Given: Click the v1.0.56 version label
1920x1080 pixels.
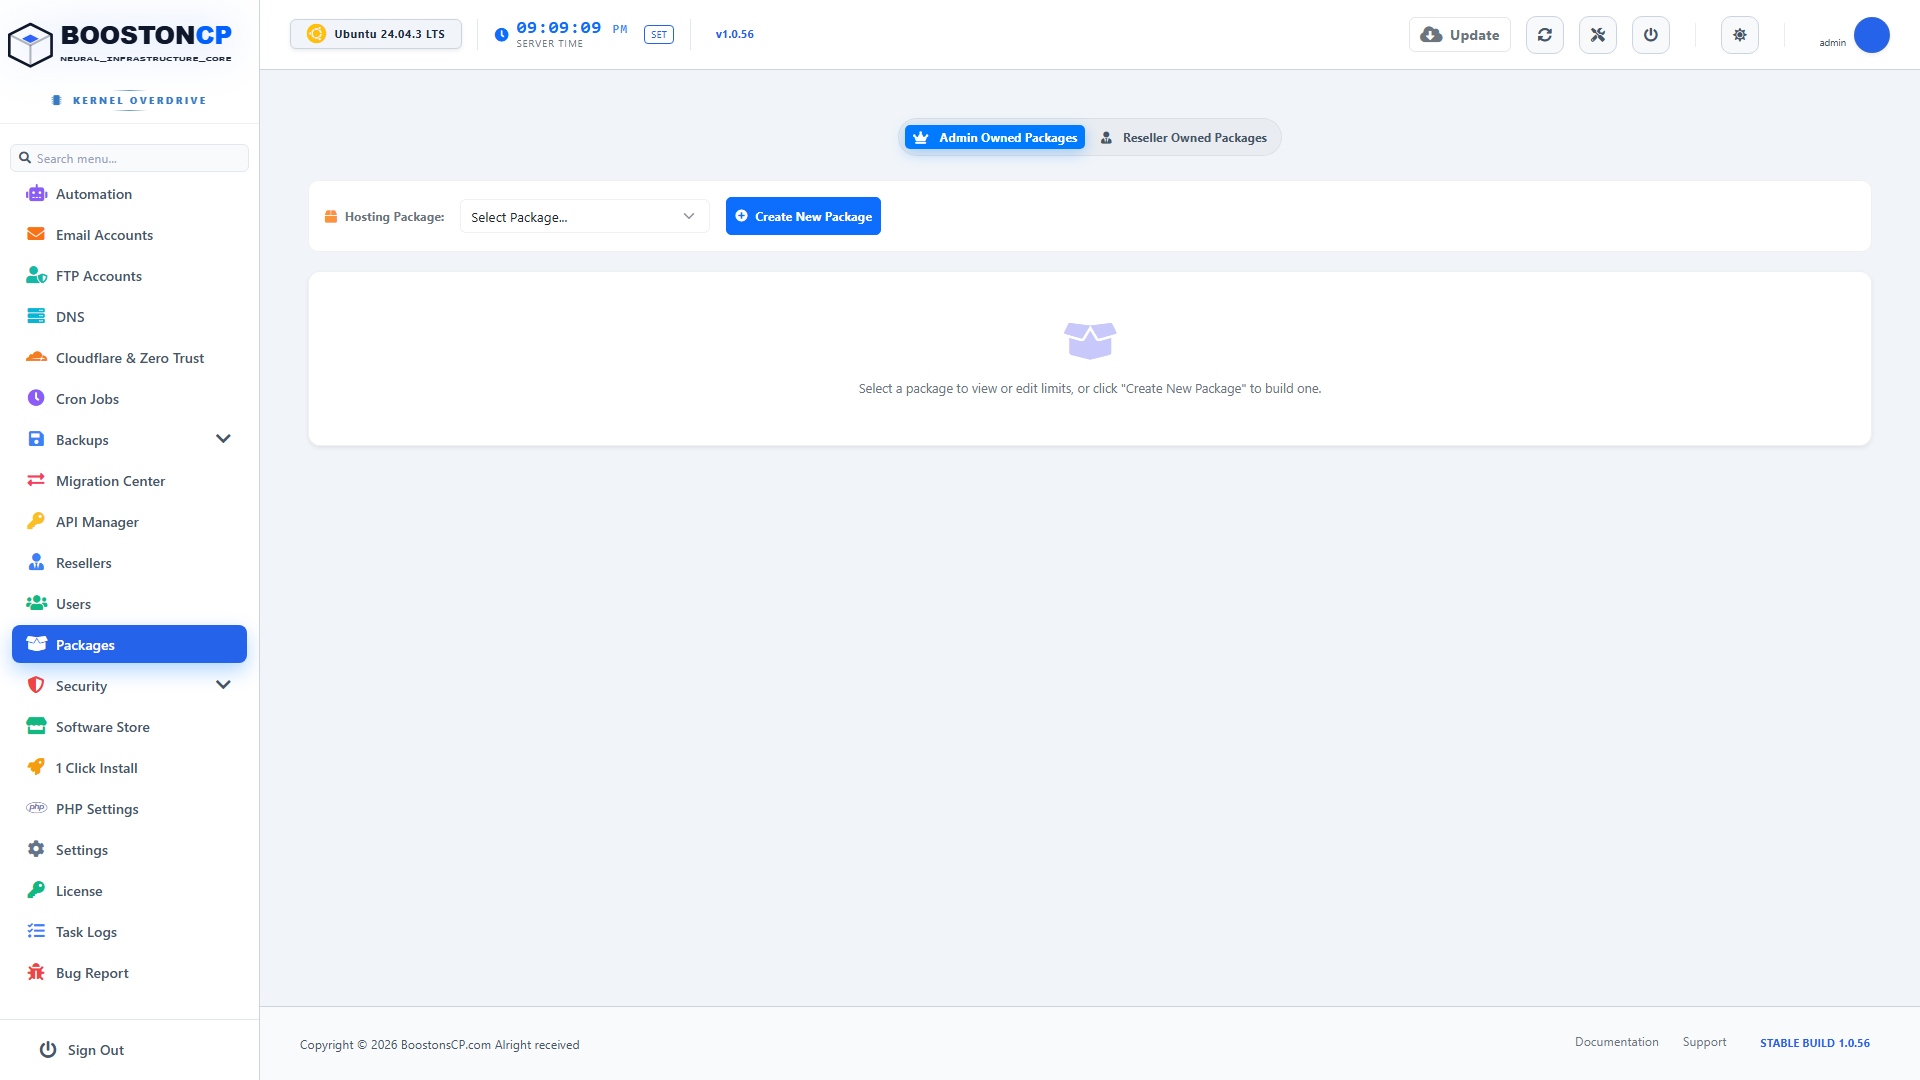Looking at the screenshot, I should pos(735,34).
